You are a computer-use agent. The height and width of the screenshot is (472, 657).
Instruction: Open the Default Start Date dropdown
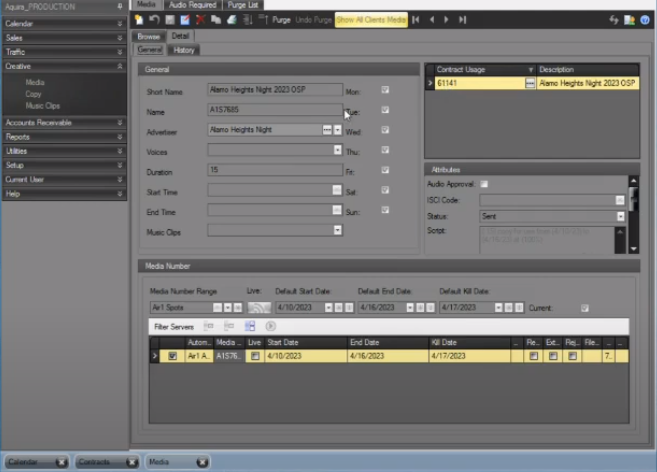(328, 308)
